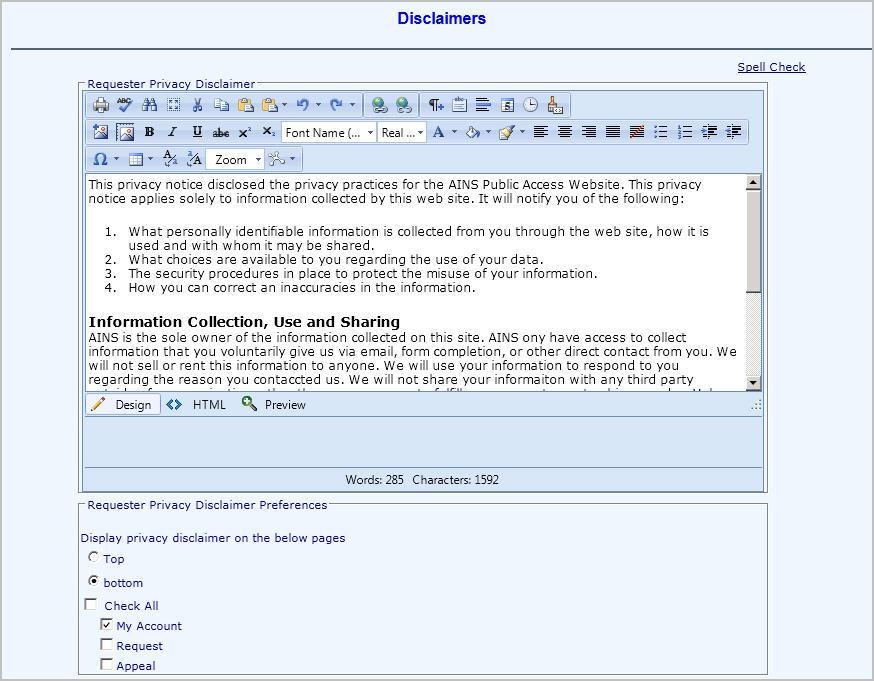
Task: Apply Superscript formatting
Action: coord(245,132)
